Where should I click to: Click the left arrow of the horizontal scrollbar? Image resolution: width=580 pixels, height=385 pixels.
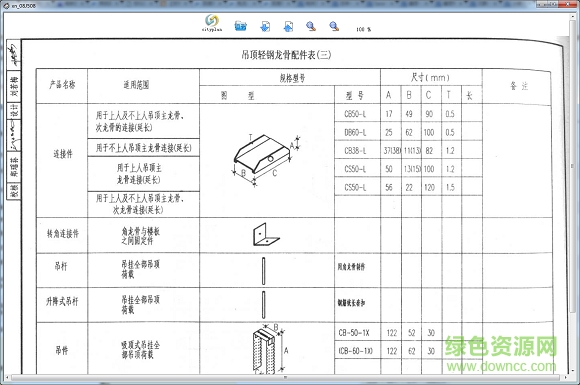[7, 378]
